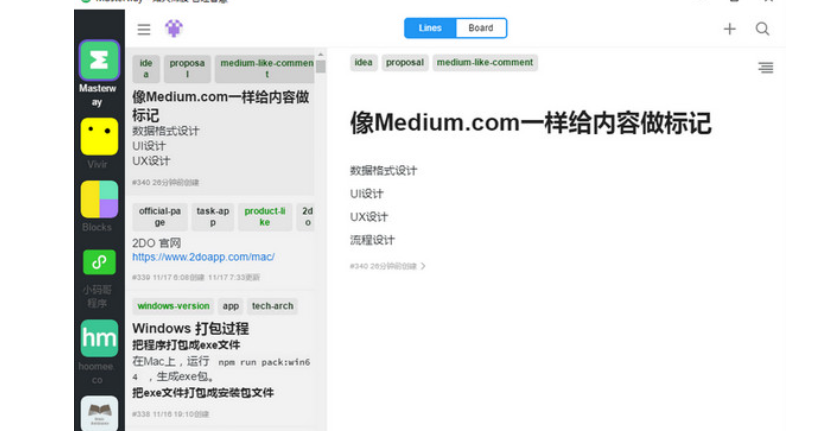Select the yellow Vivir workspace icon
Viewport: 835px width, 431px height.
99,137
